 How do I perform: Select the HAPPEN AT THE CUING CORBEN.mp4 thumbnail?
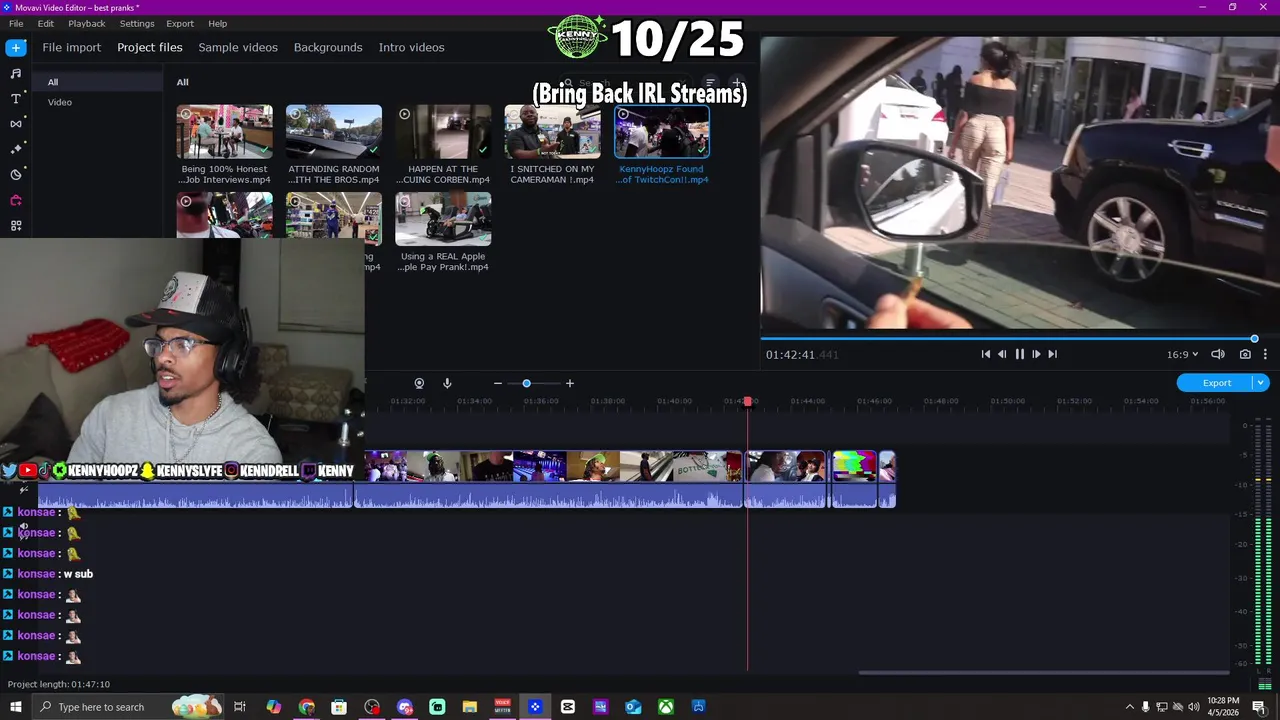coord(443,132)
